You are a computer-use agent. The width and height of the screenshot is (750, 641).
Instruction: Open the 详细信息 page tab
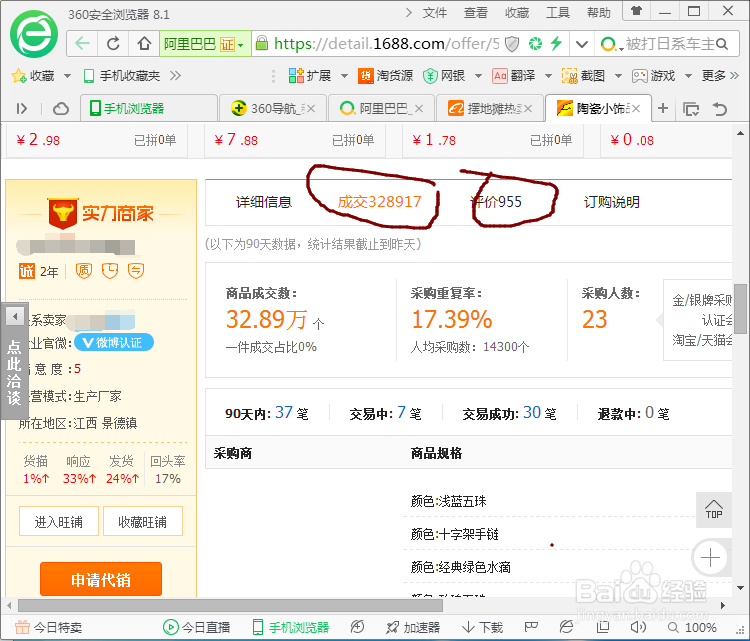[264, 202]
